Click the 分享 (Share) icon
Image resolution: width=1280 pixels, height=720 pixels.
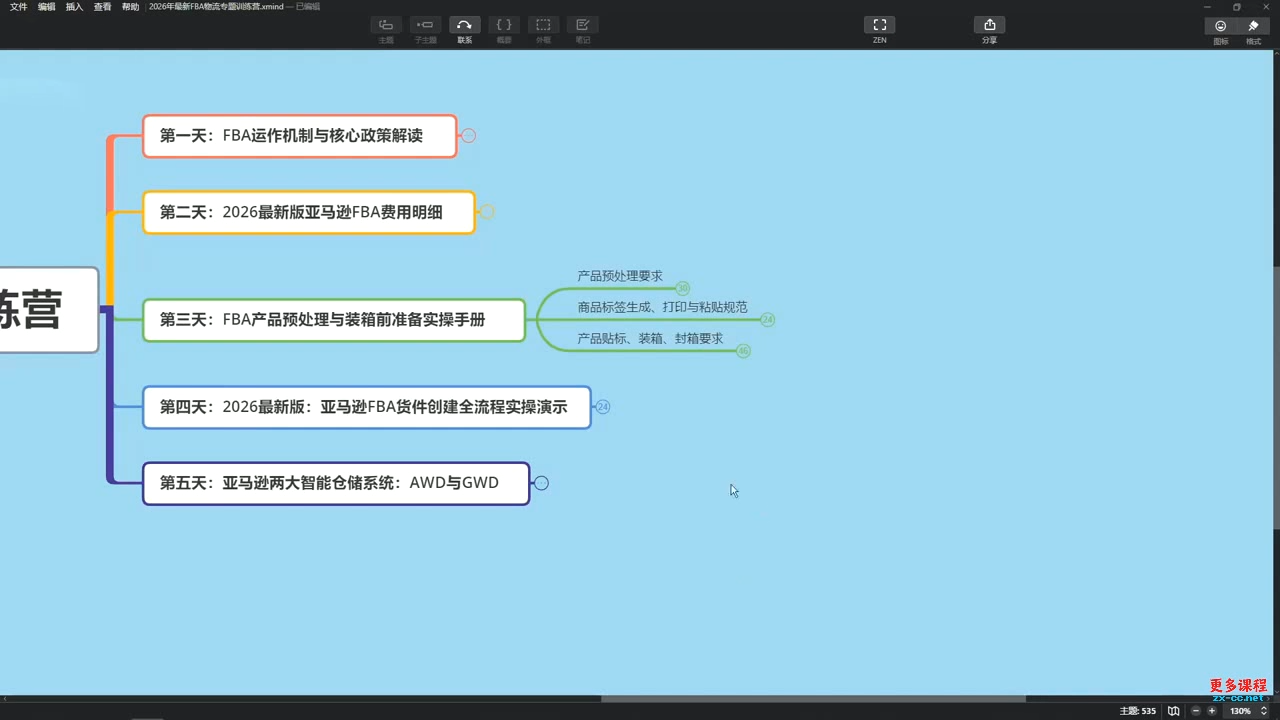[989, 25]
